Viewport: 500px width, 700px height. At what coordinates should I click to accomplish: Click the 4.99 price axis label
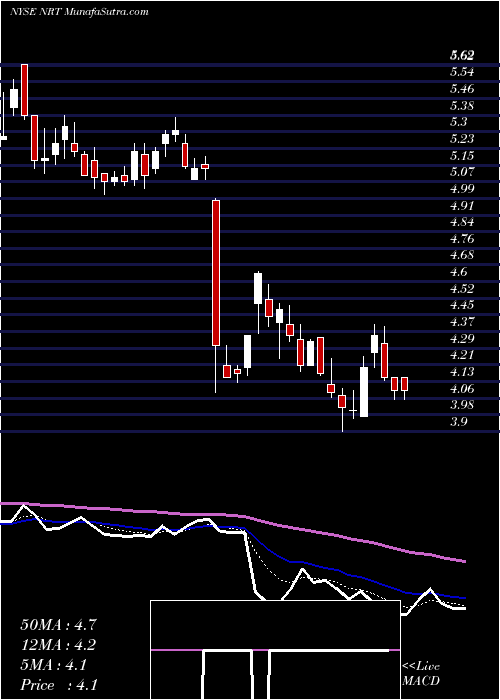click(x=462, y=189)
